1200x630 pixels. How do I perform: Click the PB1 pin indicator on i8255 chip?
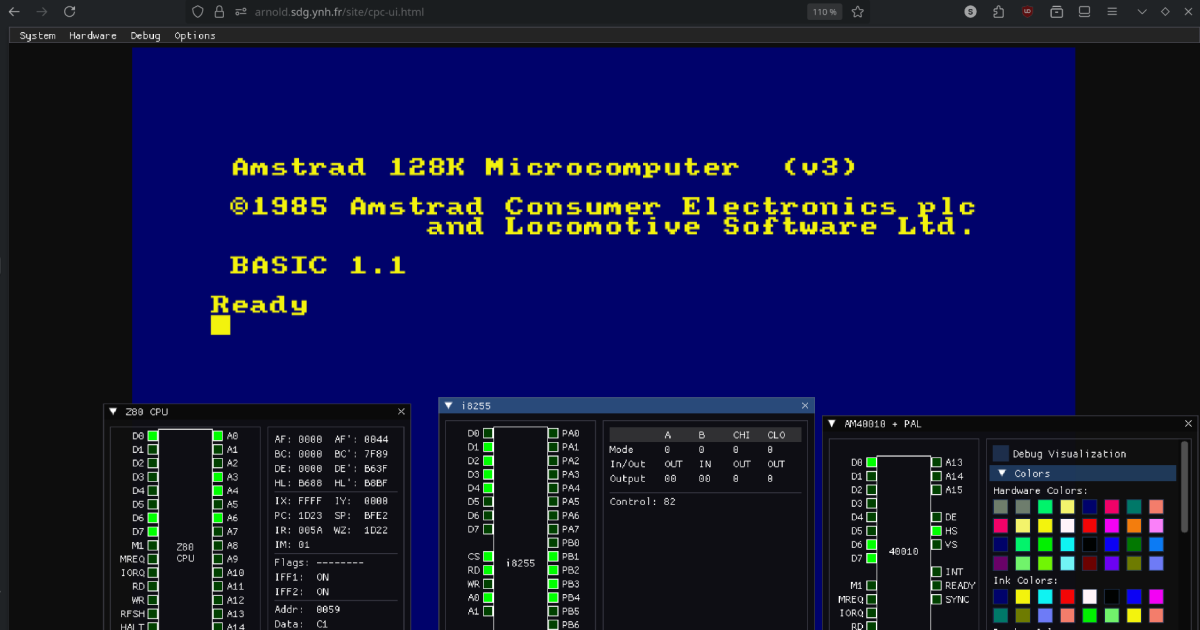tap(552, 556)
